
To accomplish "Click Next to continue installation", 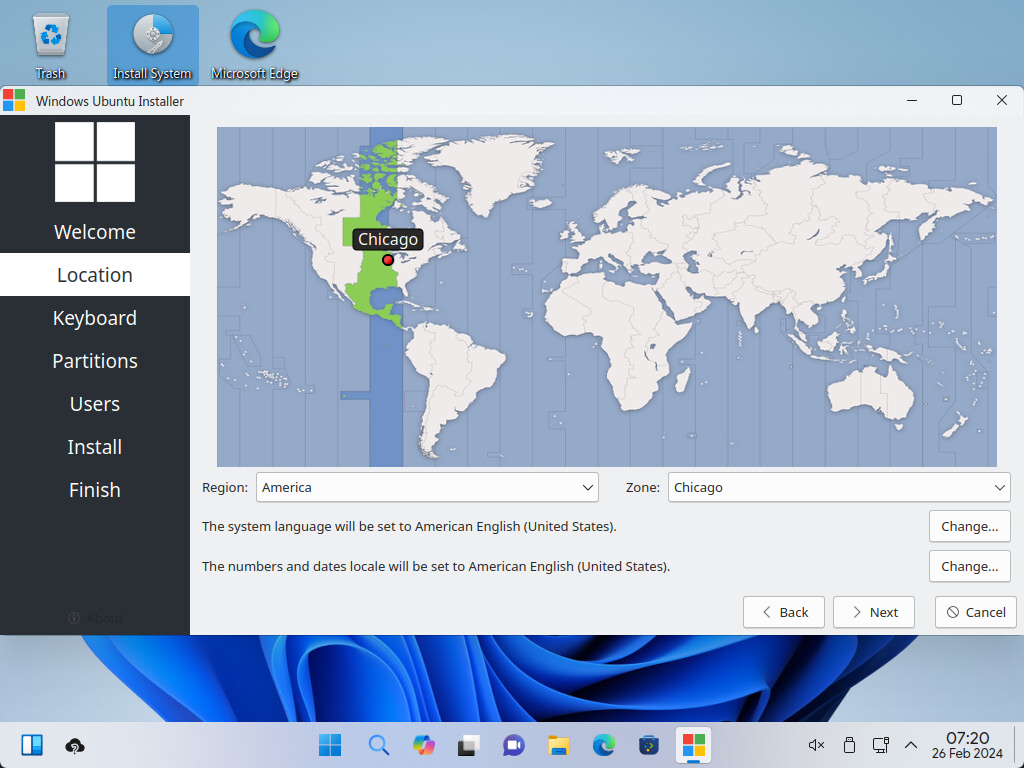I will pyautogui.click(x=874, y=612).
